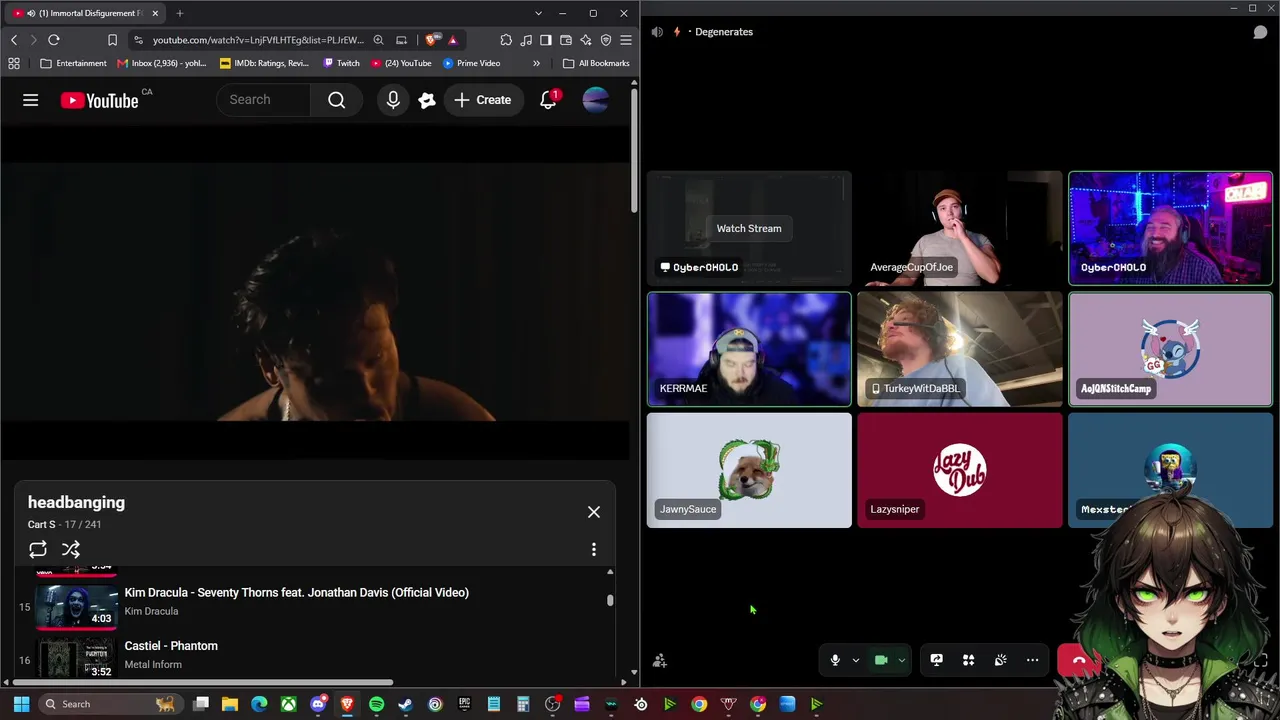The image size is (1280, 720).
Task: Start voice search with microphone icon
Action: pyautogui.click(x=393, y=100)
